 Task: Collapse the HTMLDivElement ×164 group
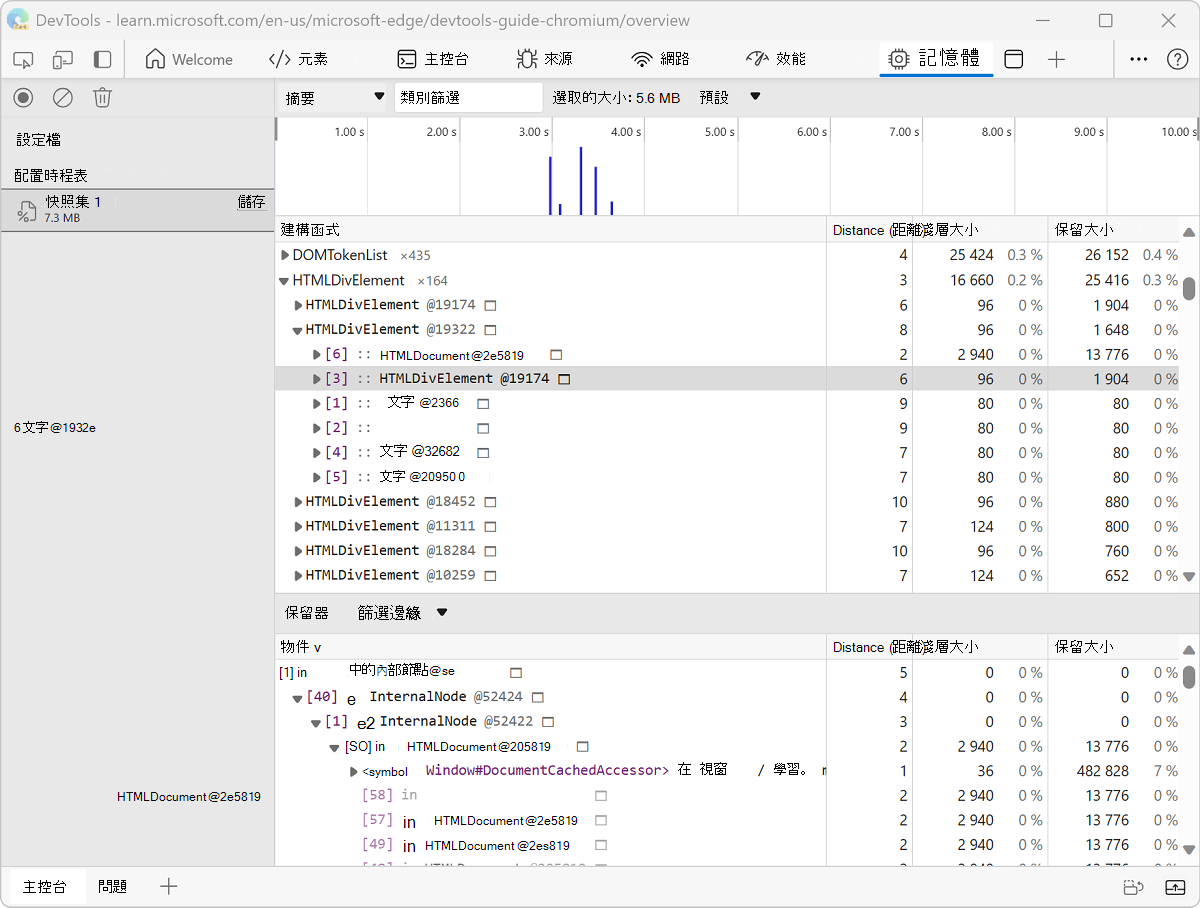(x=285, y=281)
